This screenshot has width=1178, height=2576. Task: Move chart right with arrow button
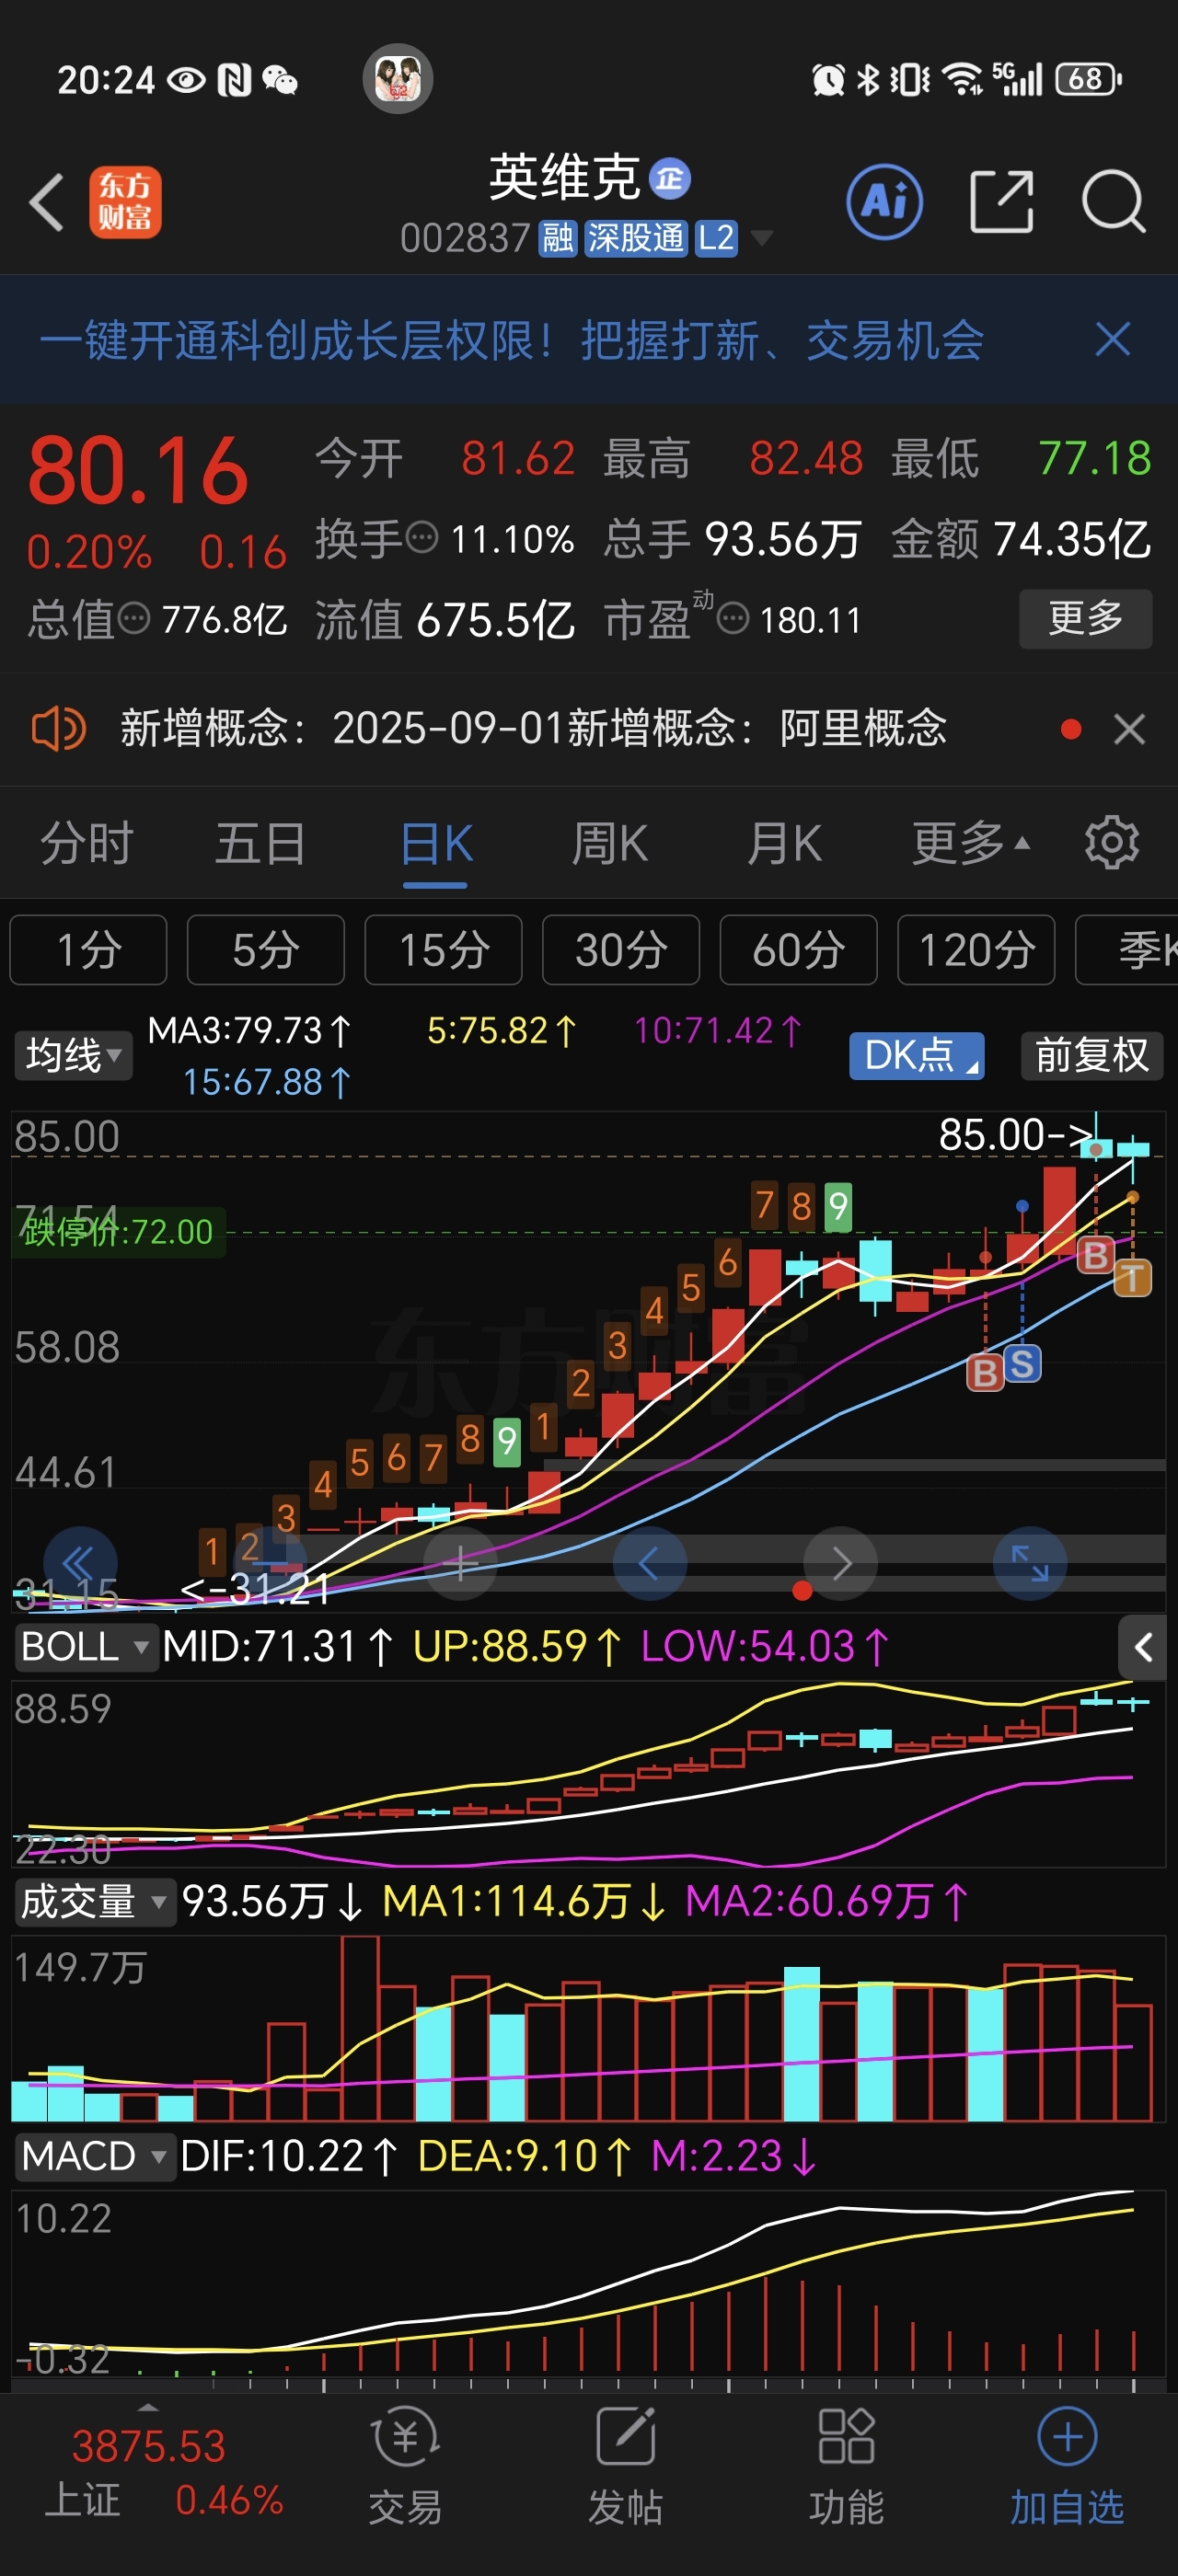tap(840, 1563)
